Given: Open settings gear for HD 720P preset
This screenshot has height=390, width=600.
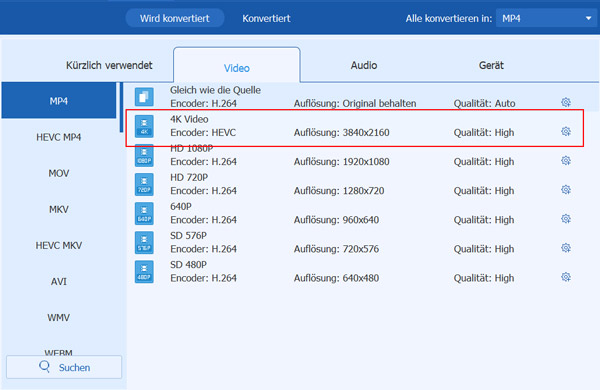Looking at the screenshot, I should click(566, 189).
